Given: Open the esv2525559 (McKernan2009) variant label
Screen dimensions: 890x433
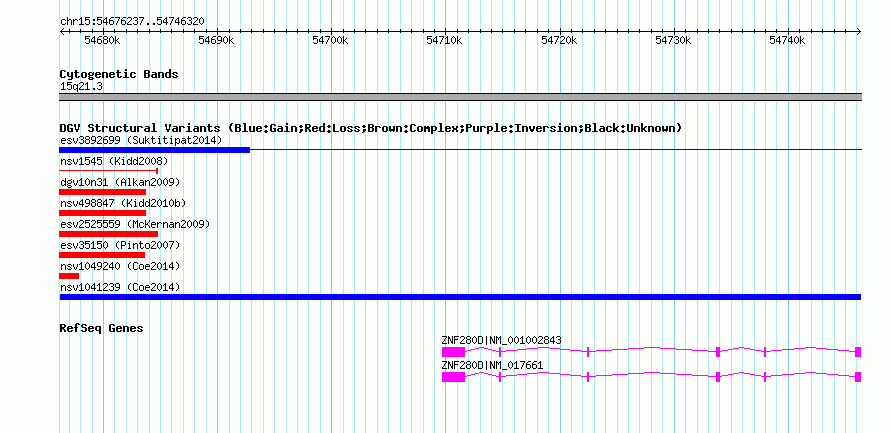Looking at the screenshot, I should 135,224.
